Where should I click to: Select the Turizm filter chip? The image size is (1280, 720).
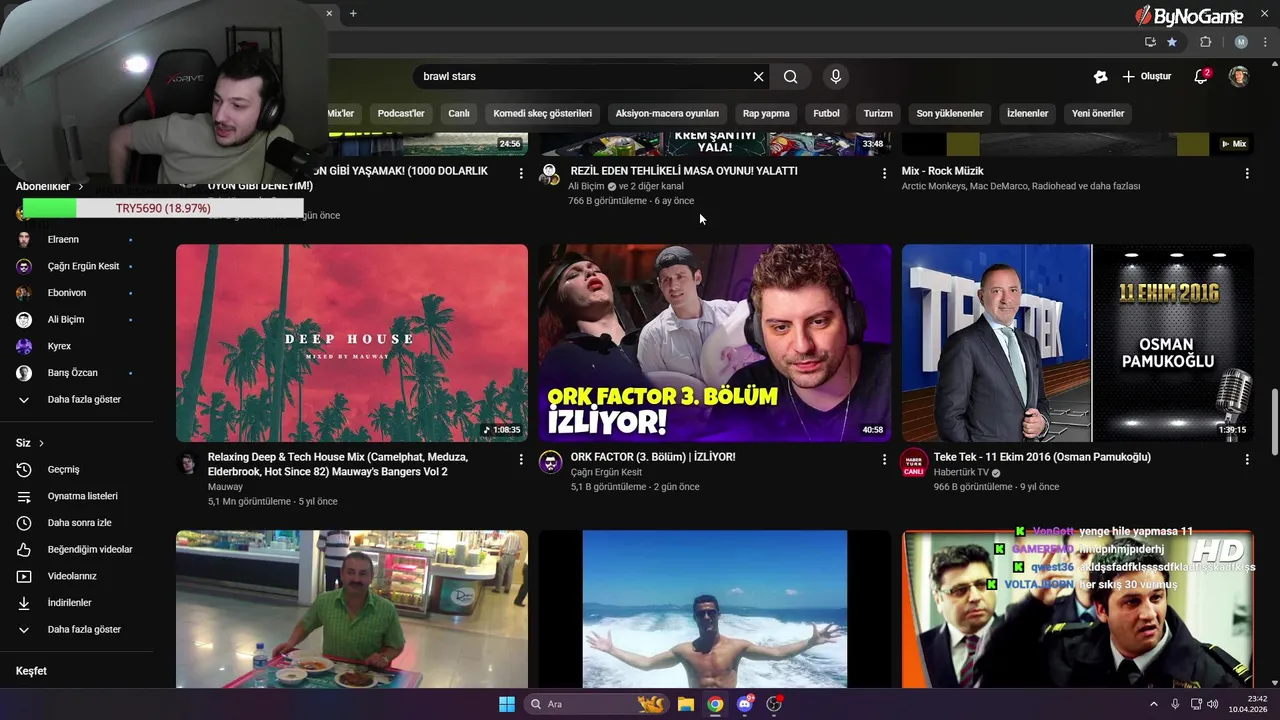(878, 113)
